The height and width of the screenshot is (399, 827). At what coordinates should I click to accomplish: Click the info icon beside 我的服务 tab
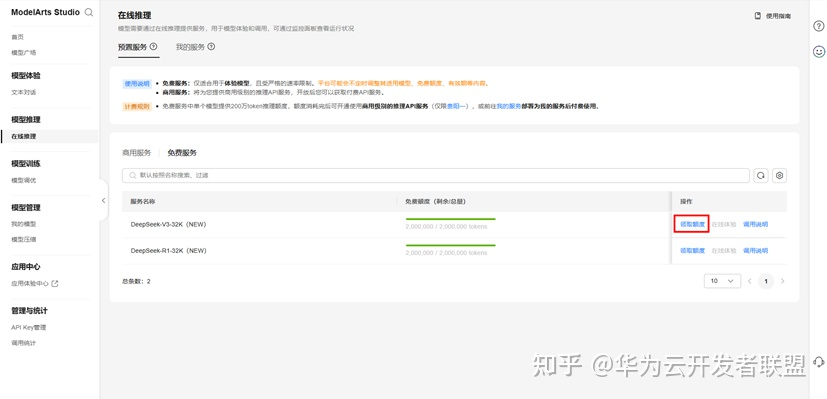coord(211,47)
